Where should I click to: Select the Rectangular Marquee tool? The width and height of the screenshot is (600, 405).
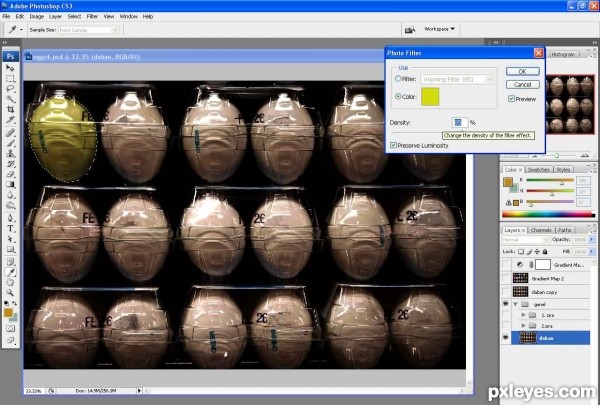(10, 78)
